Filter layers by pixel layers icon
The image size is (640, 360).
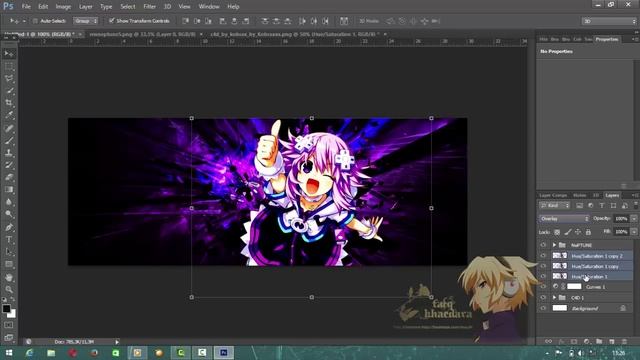click(579, 206)
